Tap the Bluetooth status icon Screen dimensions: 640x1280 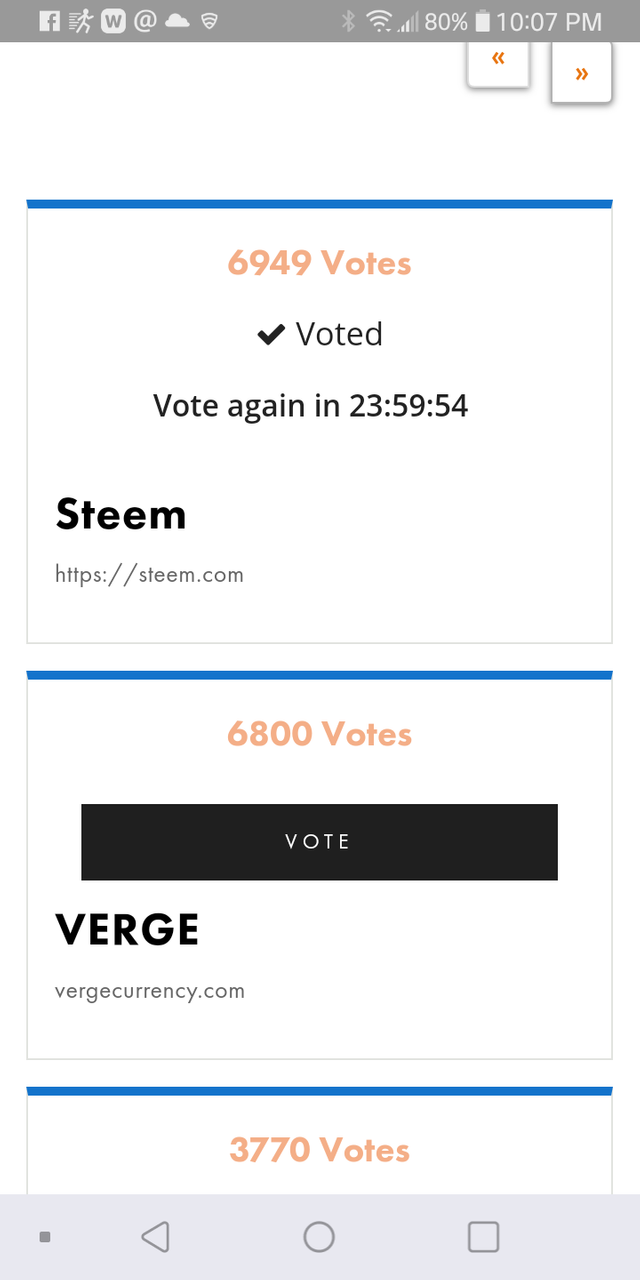(x=348, y=21)
